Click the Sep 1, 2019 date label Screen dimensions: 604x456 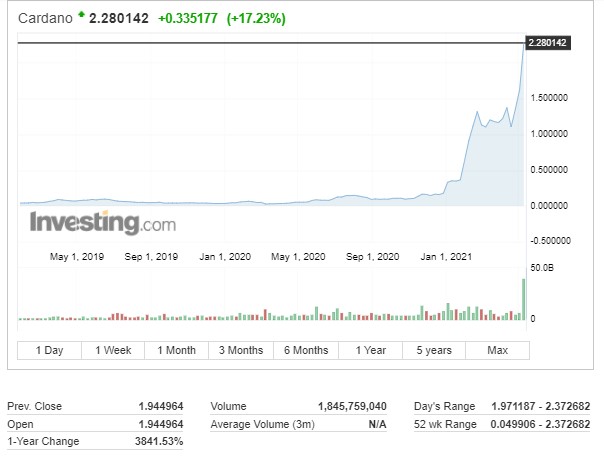(151, 256)
